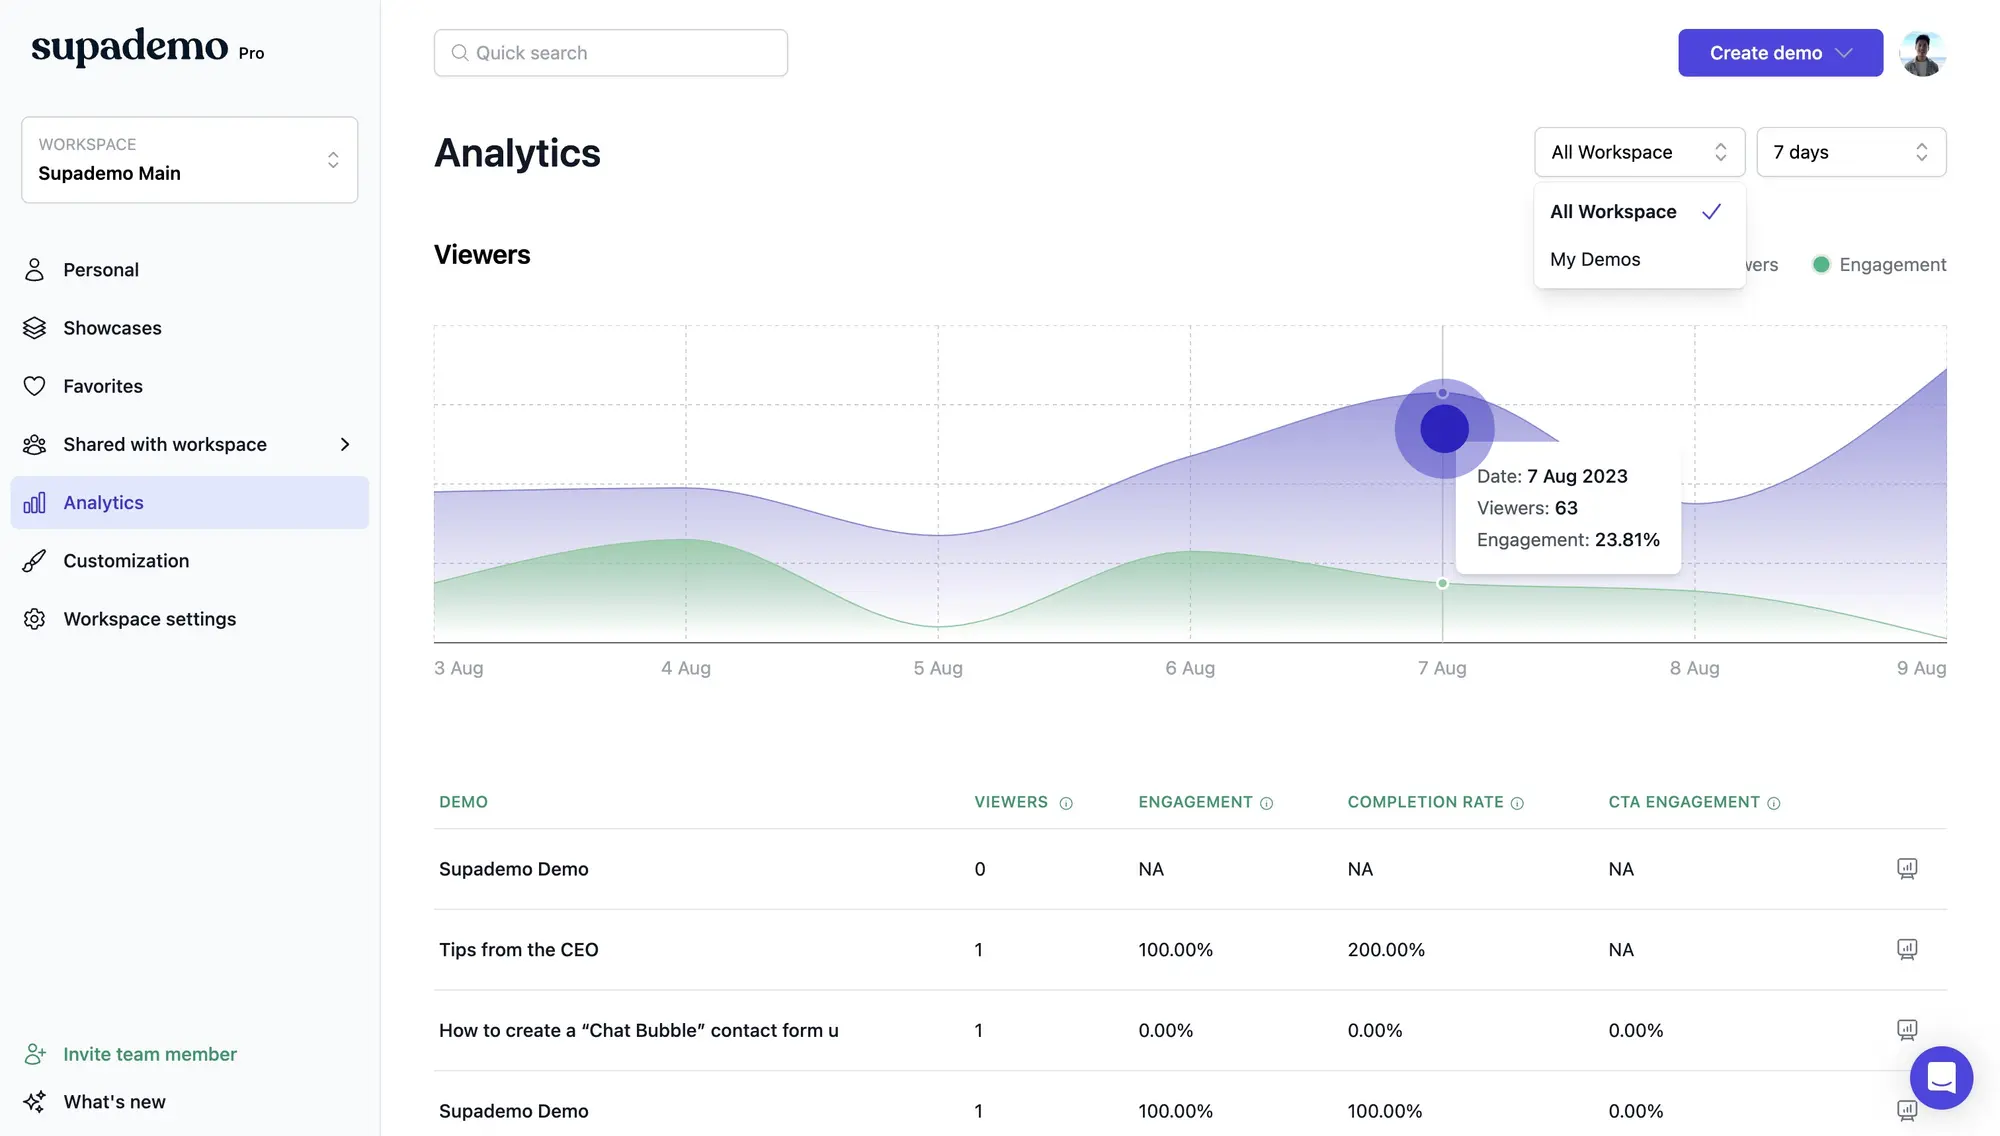Click the Workspace settings gear icon
The width and height of the screenshot is (2000, 1136).
click(34, 619)
